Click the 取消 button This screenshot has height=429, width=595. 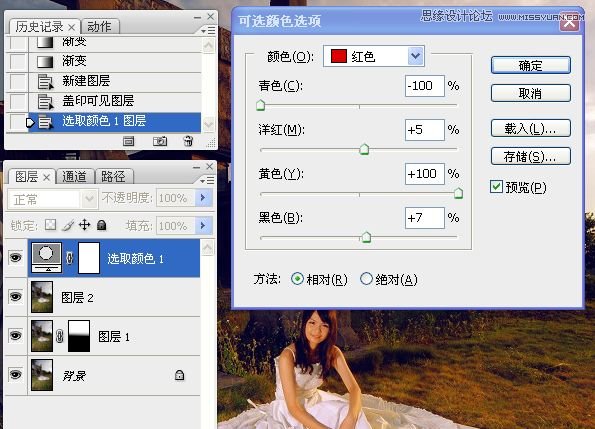tap(530, 93)
